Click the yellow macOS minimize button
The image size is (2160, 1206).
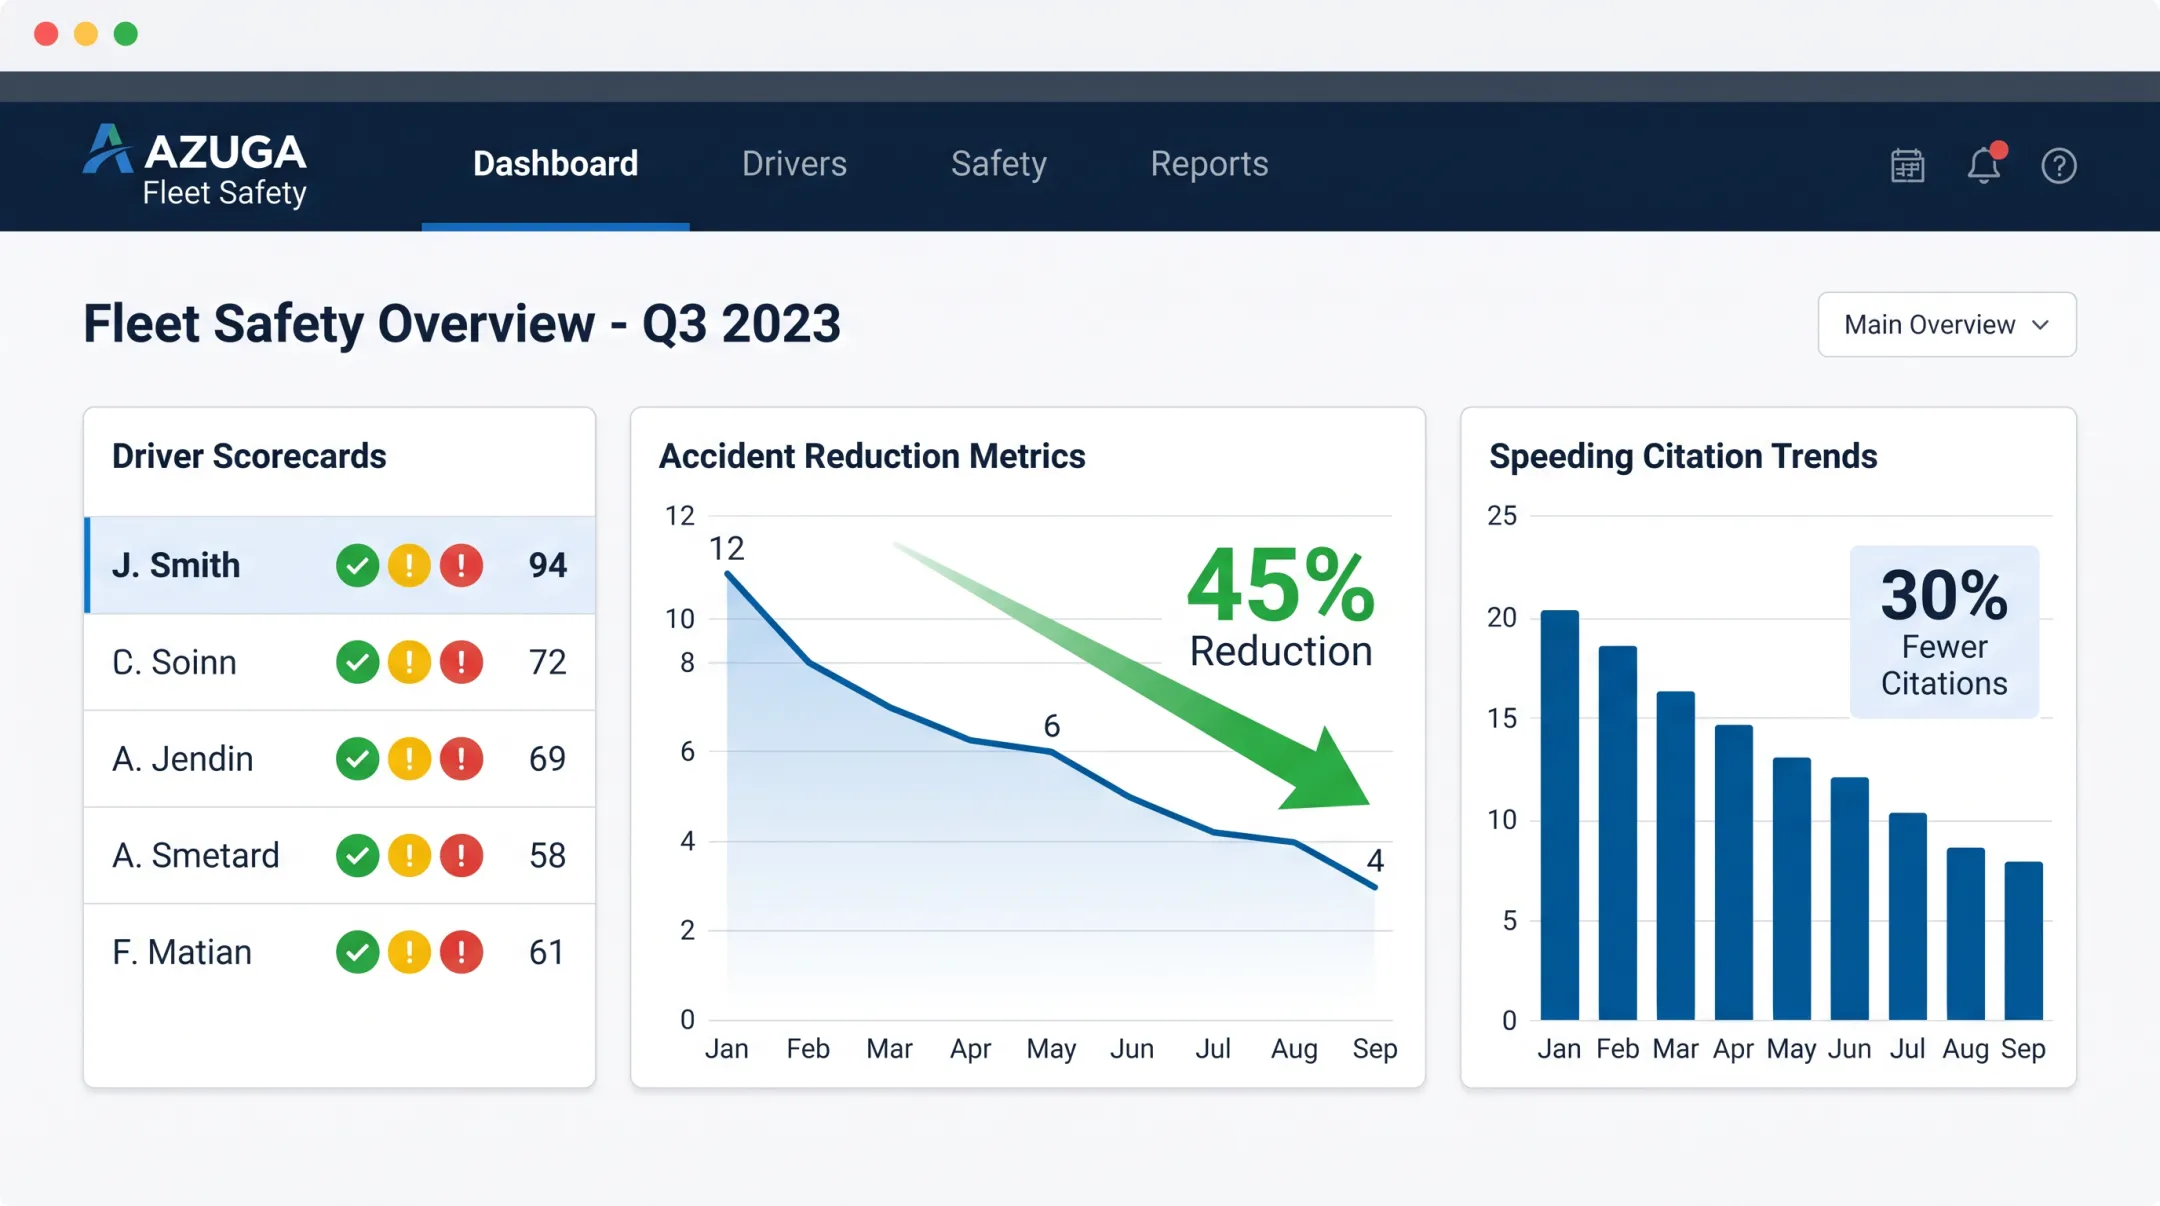tap(86, 34)
